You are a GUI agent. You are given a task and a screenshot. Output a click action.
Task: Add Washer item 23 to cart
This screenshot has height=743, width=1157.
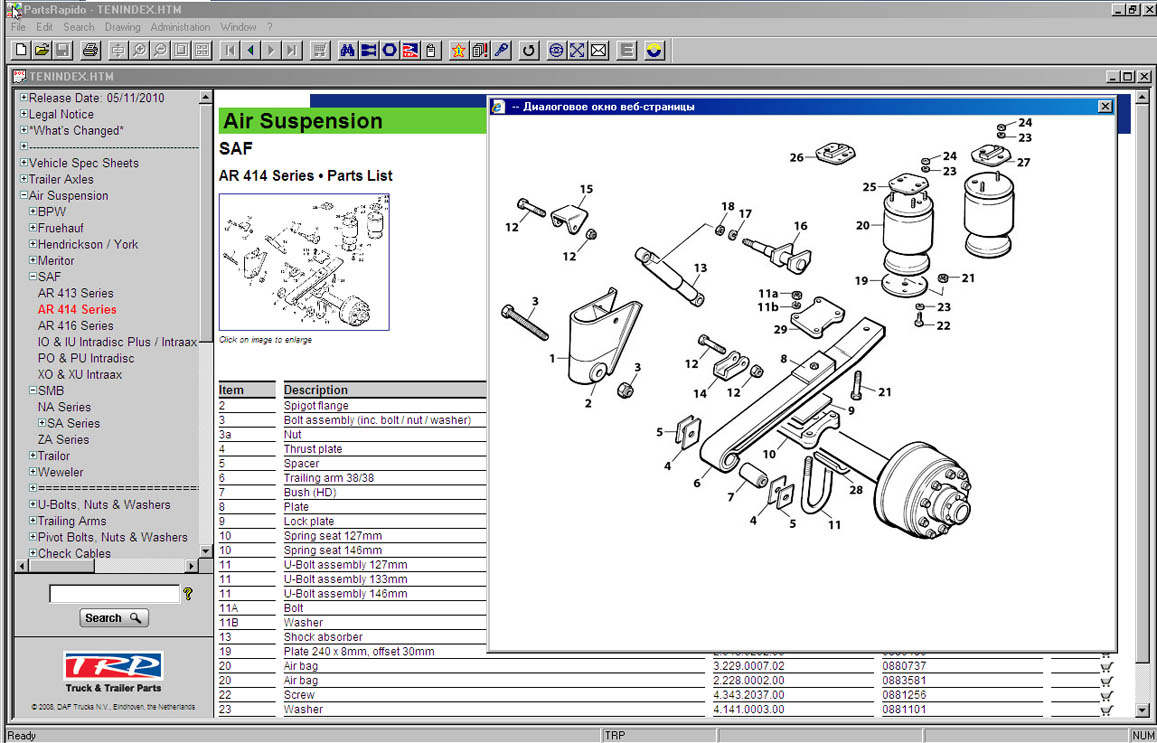pos(1106,710)
